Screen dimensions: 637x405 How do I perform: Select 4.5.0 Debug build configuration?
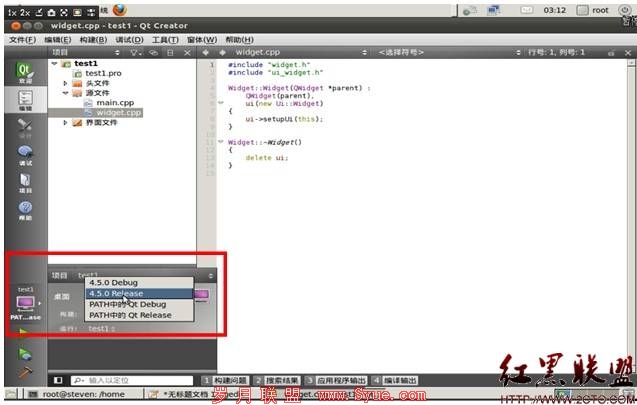[139, 282]
